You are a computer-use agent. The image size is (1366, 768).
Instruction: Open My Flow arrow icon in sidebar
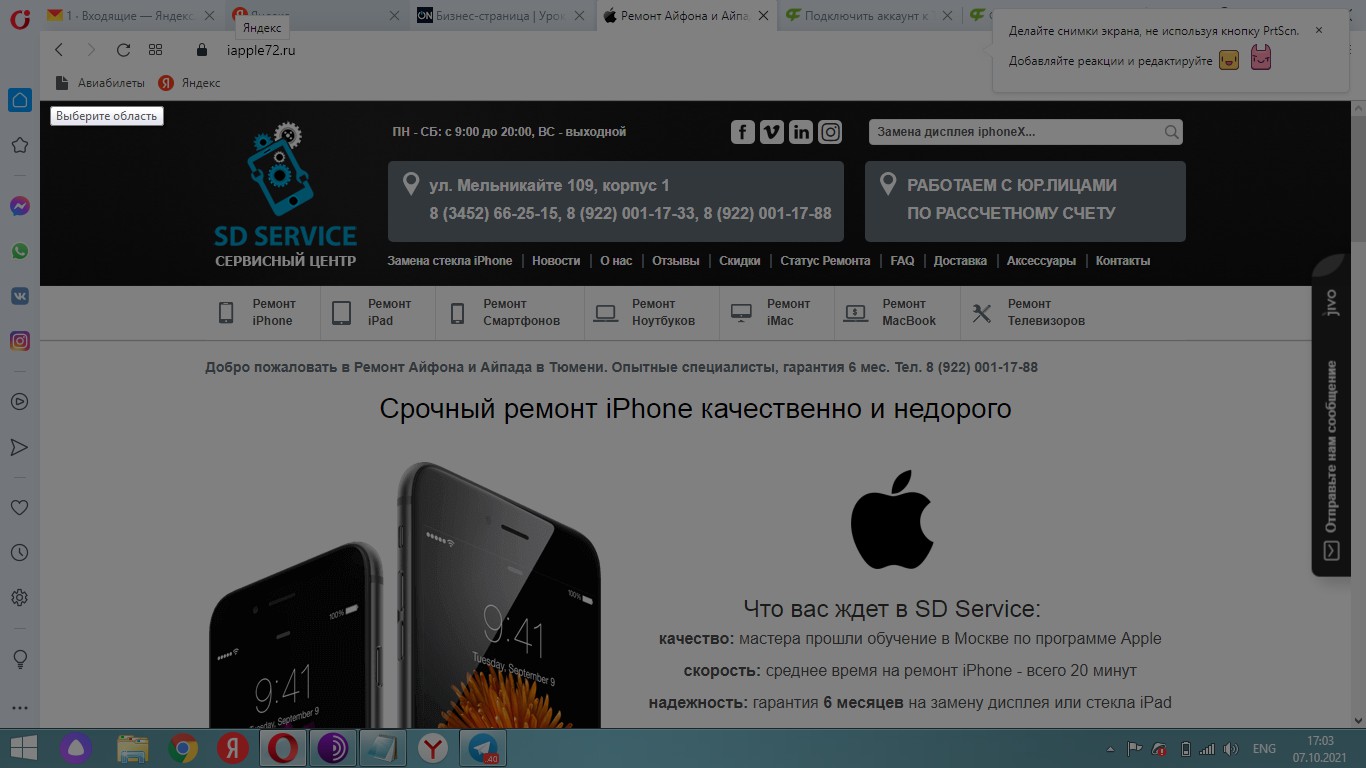19,447
